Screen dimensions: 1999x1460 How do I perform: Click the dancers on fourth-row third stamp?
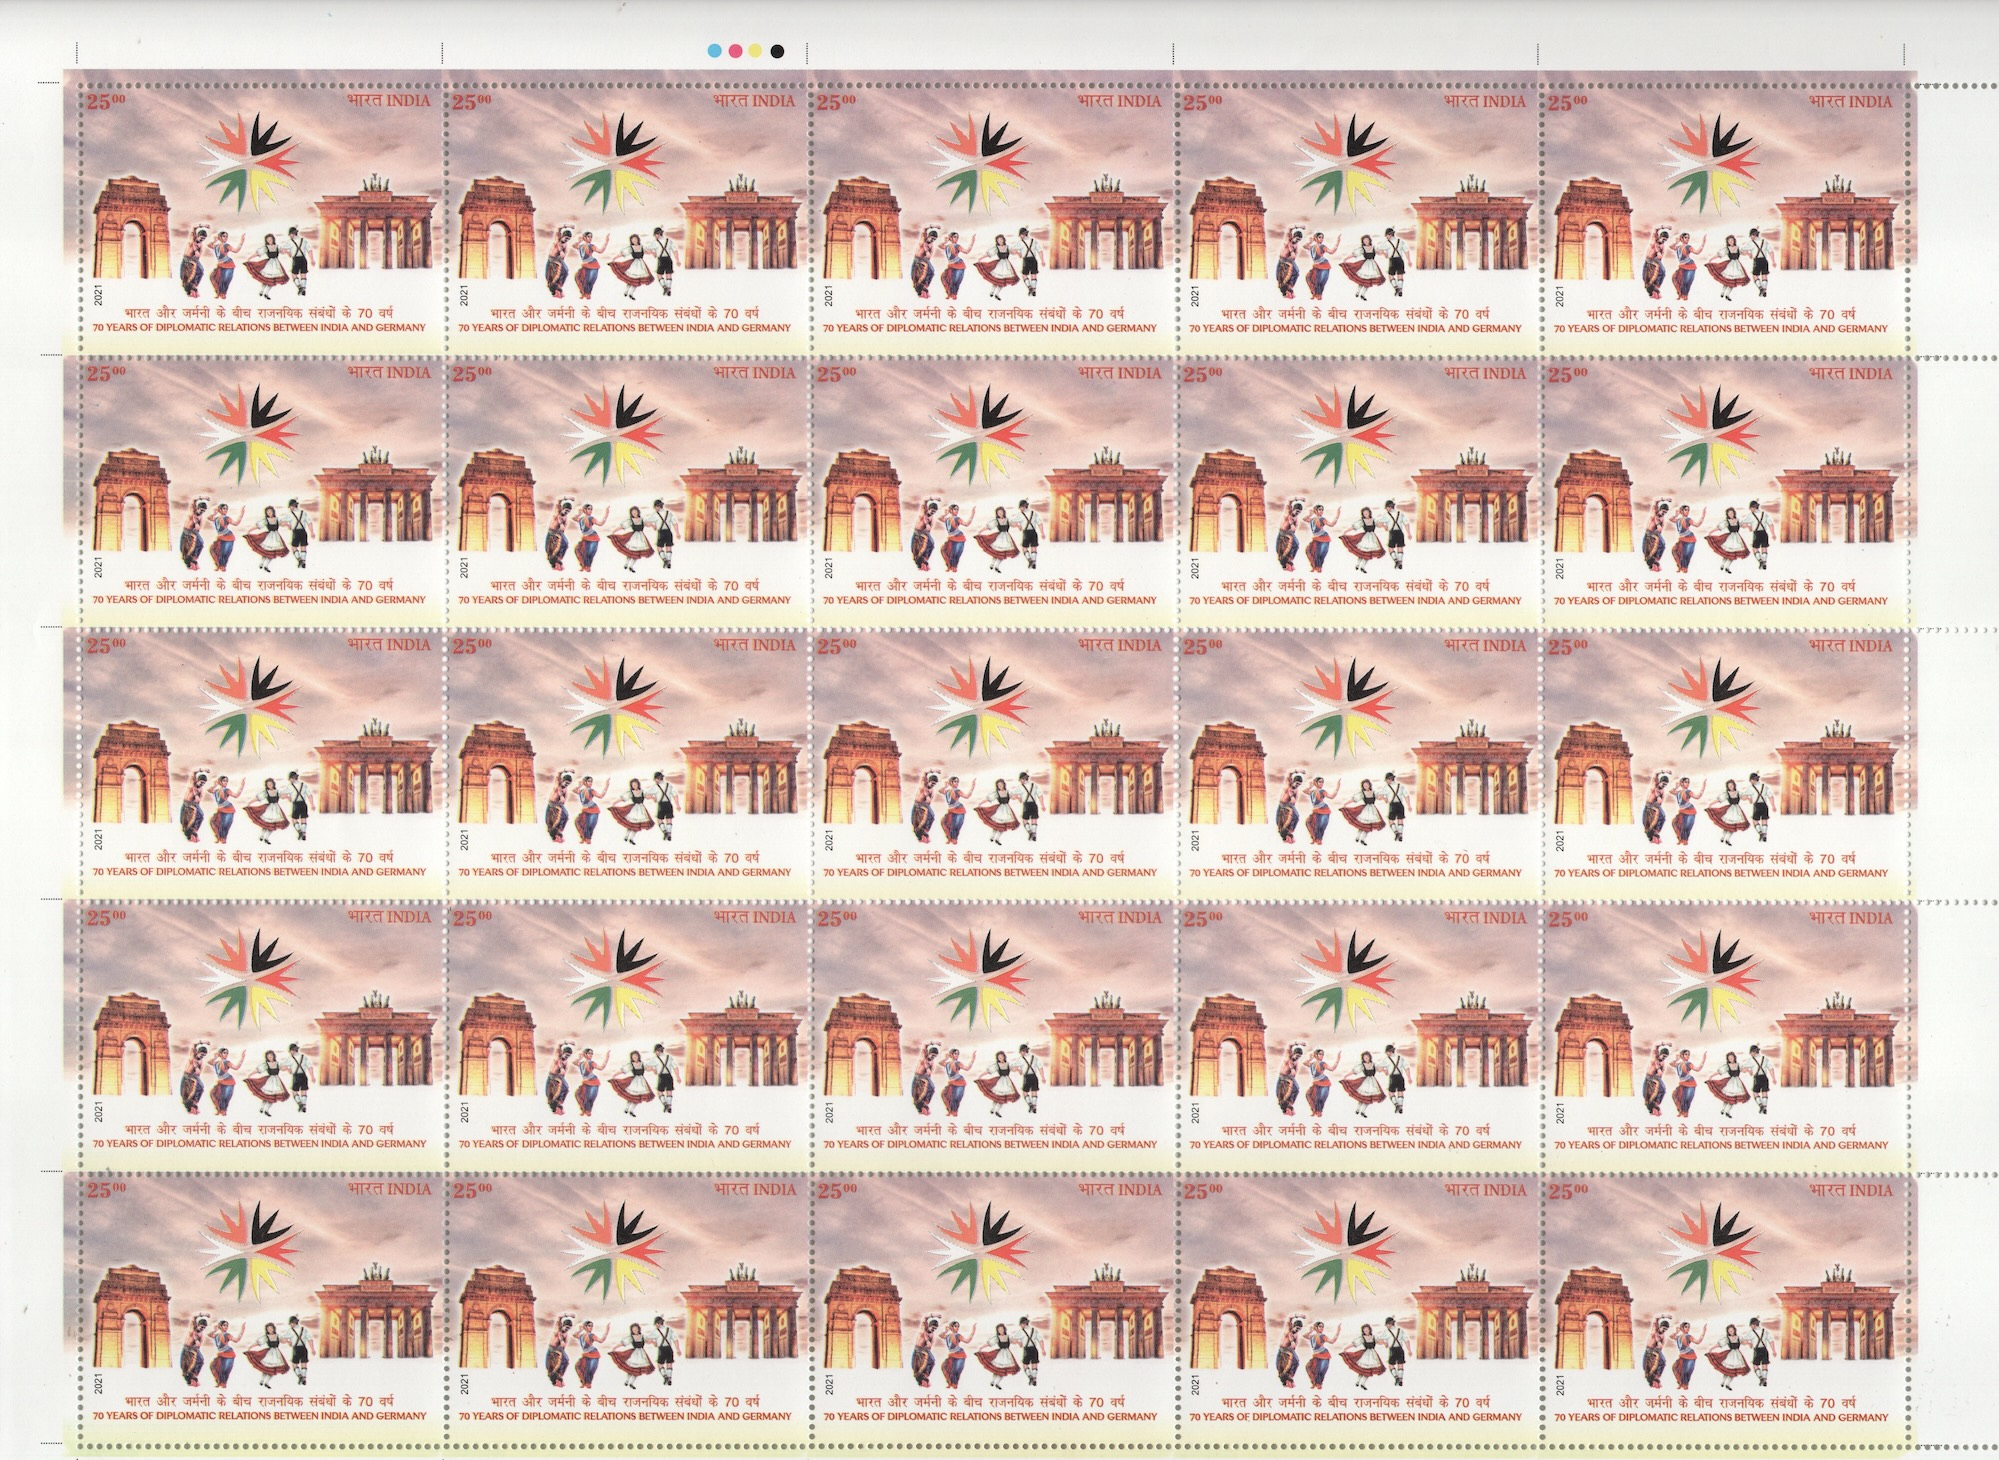pyautogui.click(x=976, y=1078)
